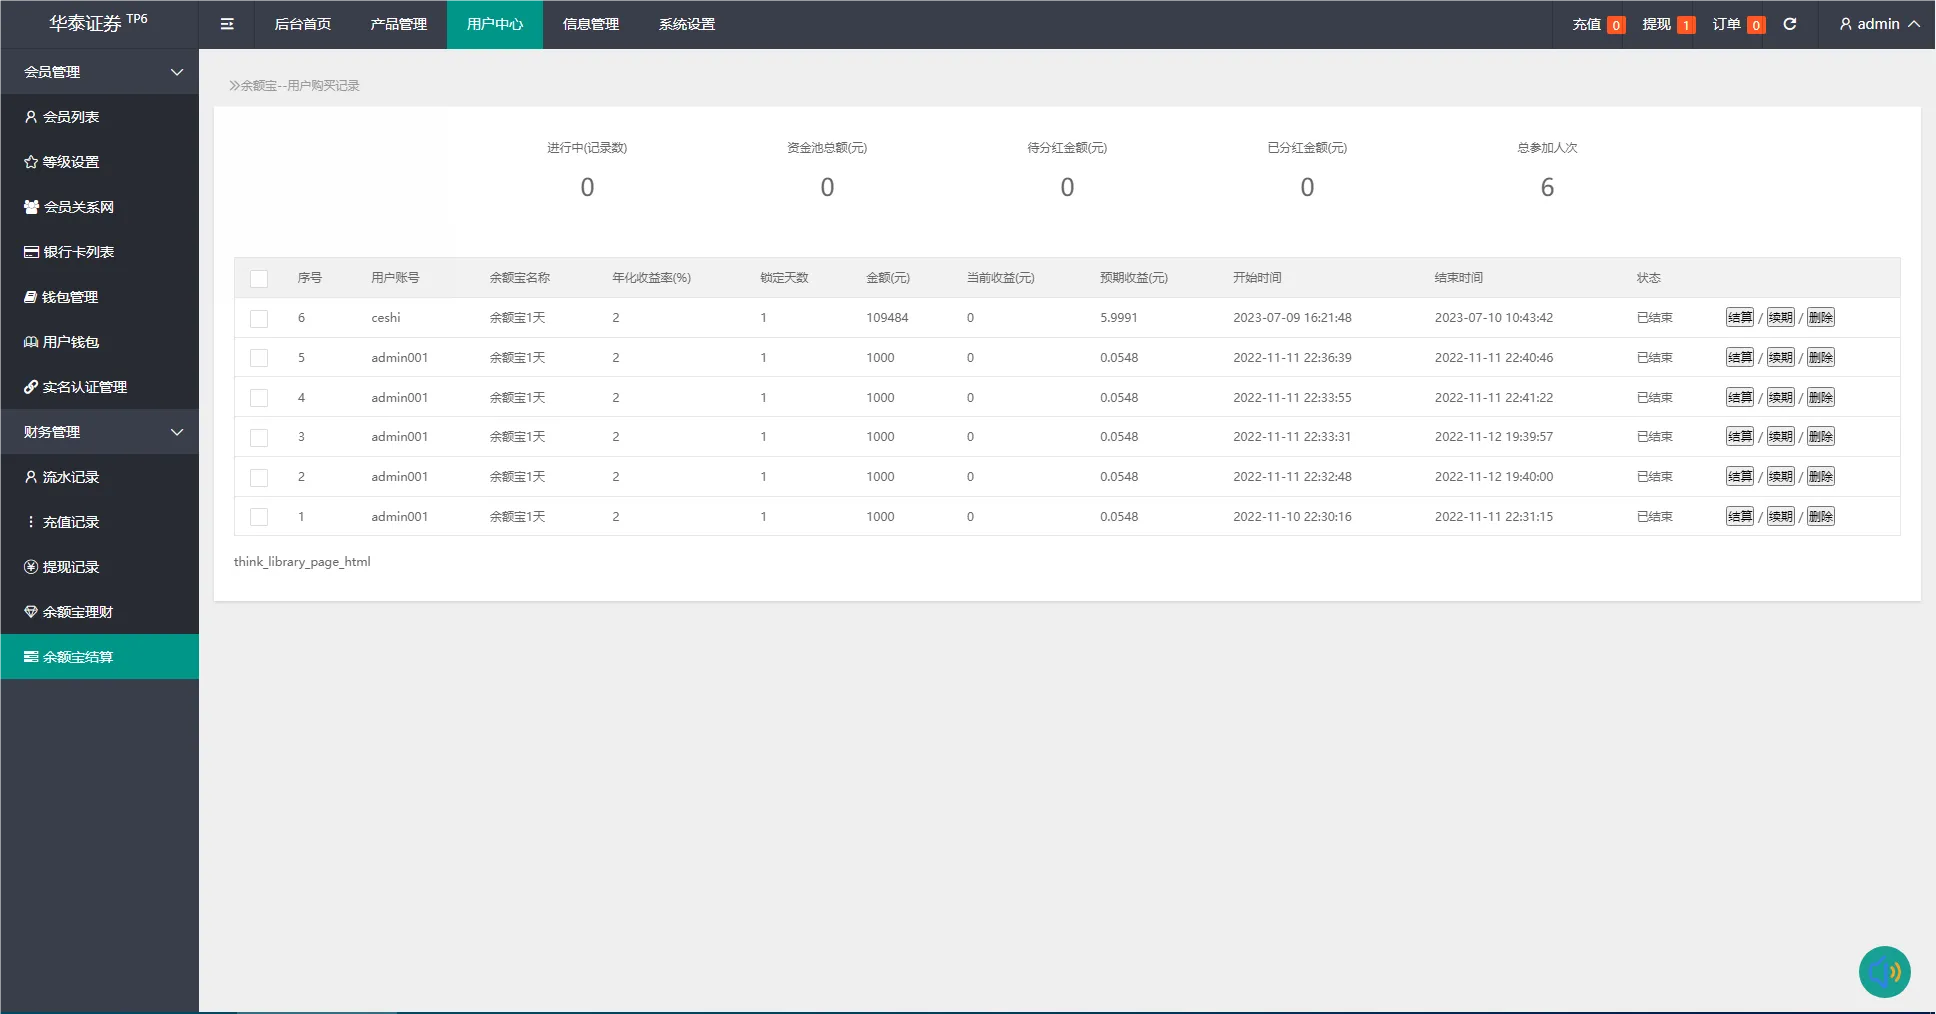Click 续期 button for row 4

pos(1781,398)
